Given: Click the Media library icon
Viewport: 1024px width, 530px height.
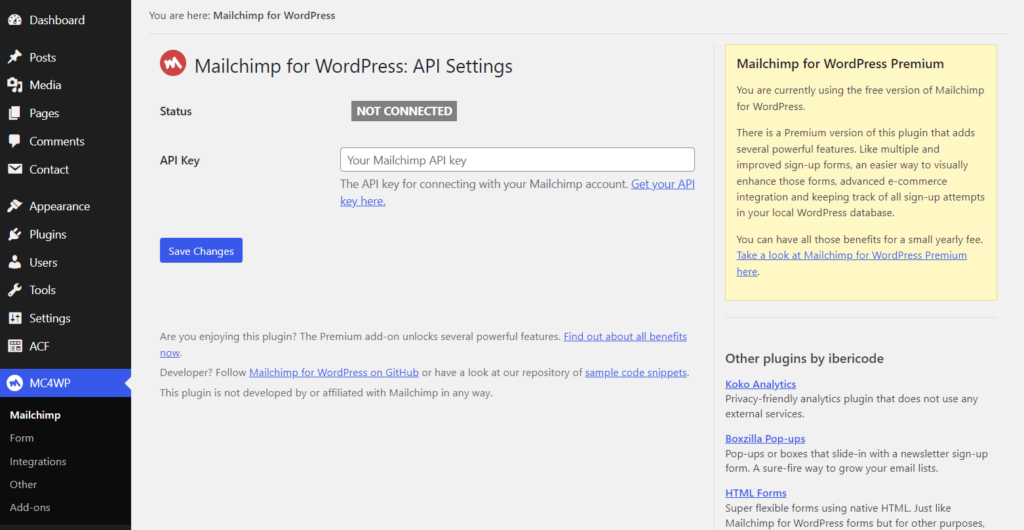Looking at the screenshot, I should [x=14, y=86].
